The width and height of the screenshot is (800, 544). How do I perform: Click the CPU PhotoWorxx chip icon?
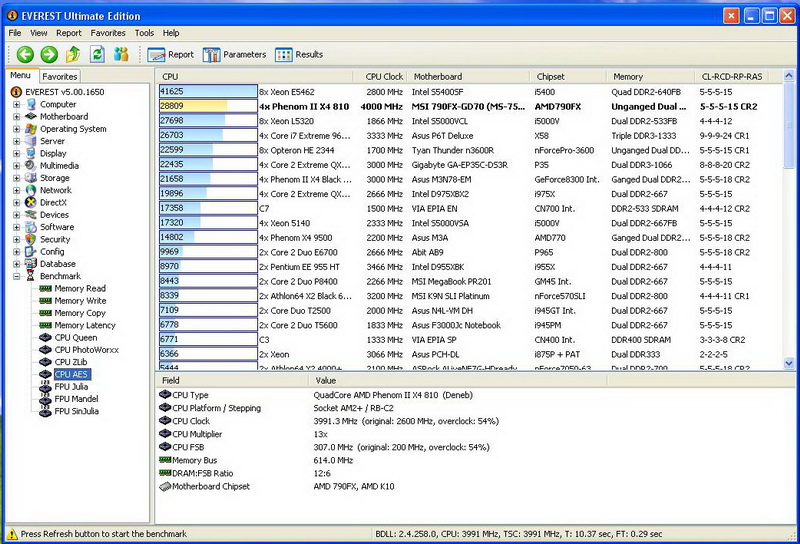pyautogui.click(x=45, y=350)
